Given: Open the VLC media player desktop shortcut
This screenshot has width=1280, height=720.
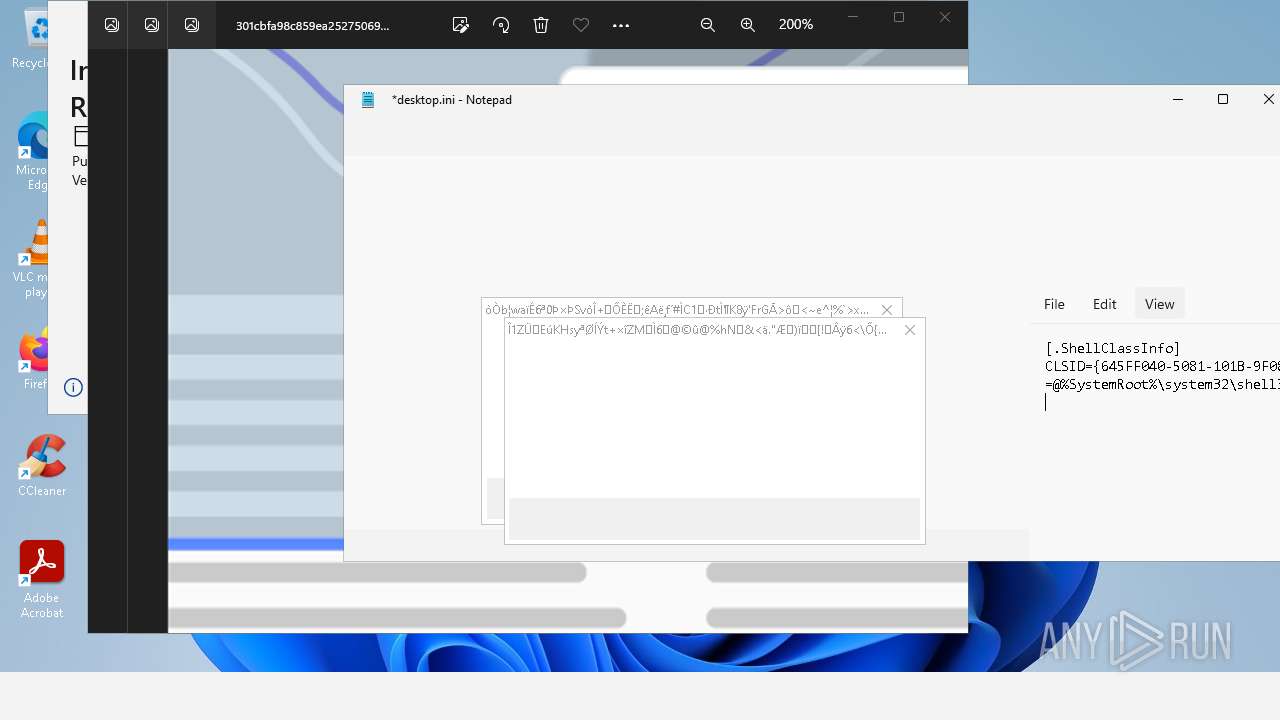Looking at the screenshot, I should point(32,260).
